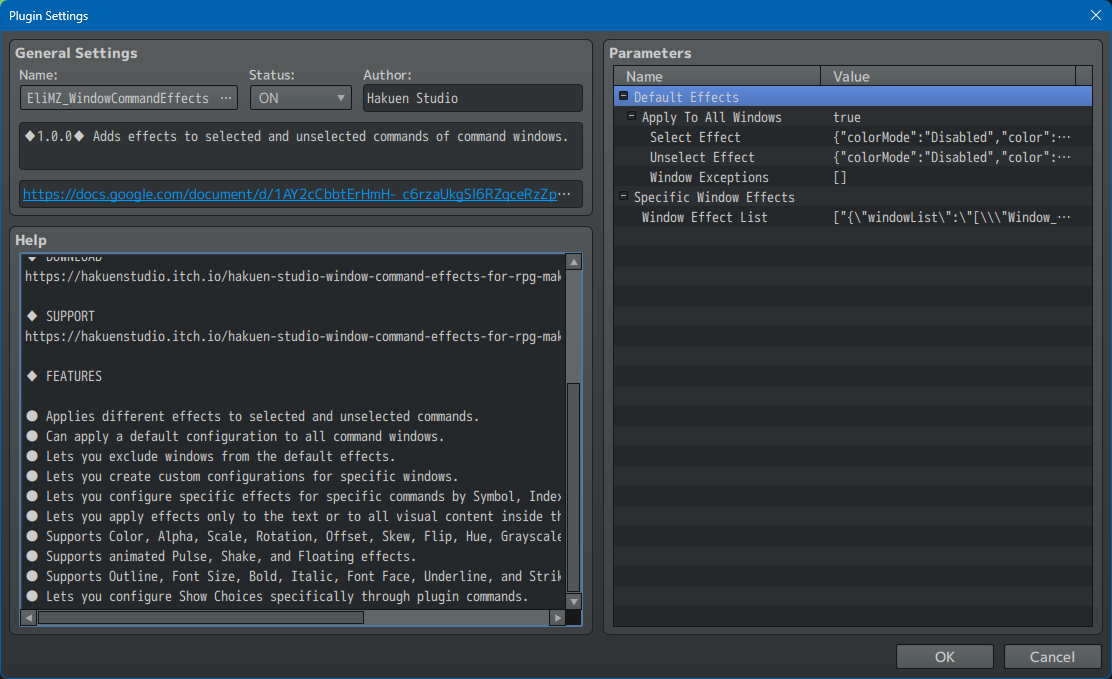Click 'Supports Outline, Font Size, Bold' line
The image size is (1112, 679).
304,576
